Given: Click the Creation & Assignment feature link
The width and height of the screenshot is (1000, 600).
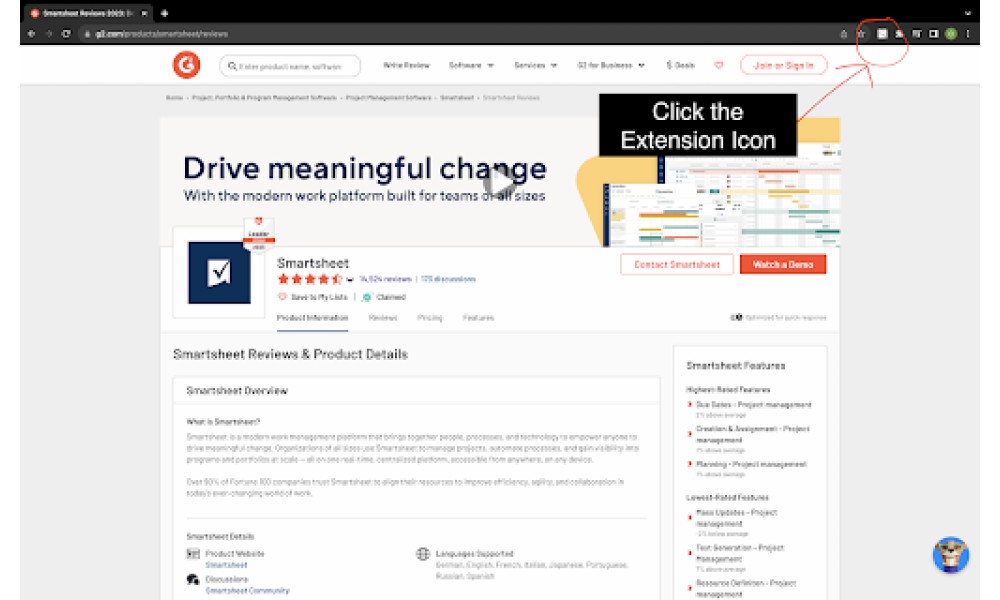Looking at the screenshot, I should (752, 434).
